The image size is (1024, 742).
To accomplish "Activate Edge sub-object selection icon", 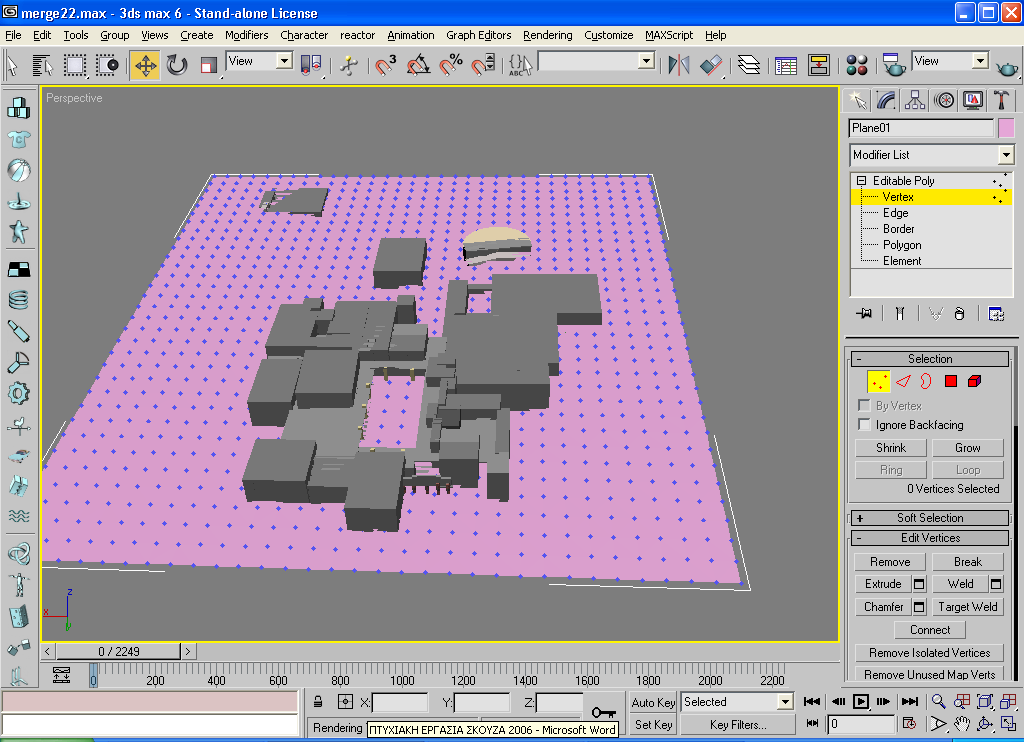I will click(903, 381).
